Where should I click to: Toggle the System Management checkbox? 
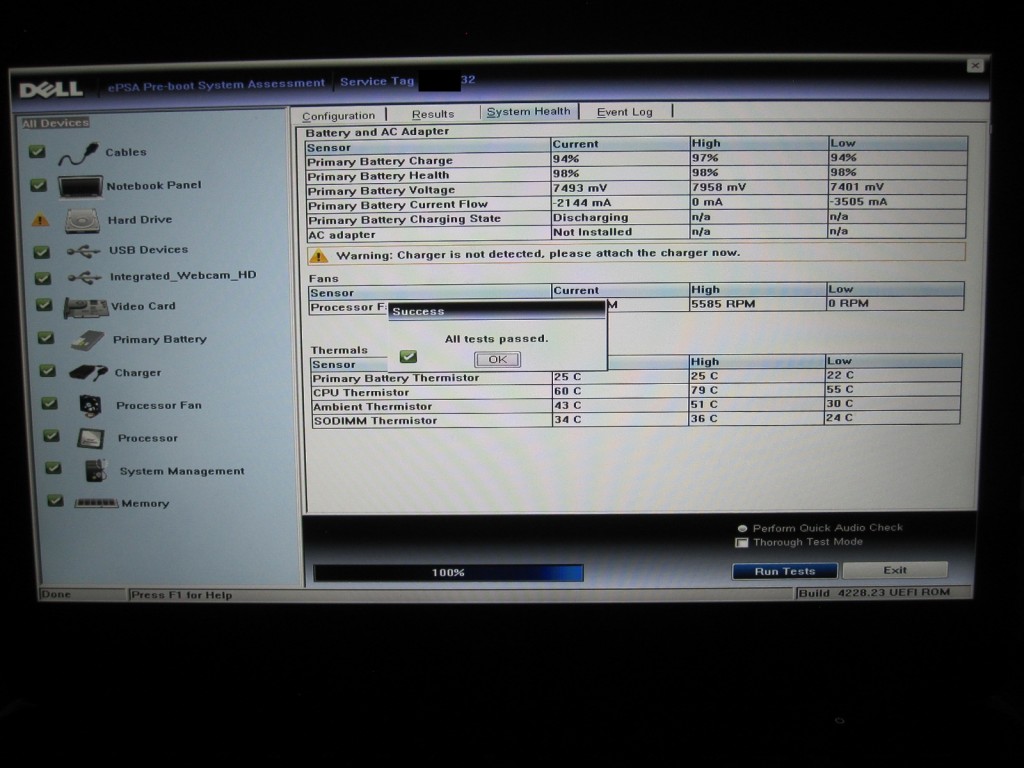pos(54,468)
